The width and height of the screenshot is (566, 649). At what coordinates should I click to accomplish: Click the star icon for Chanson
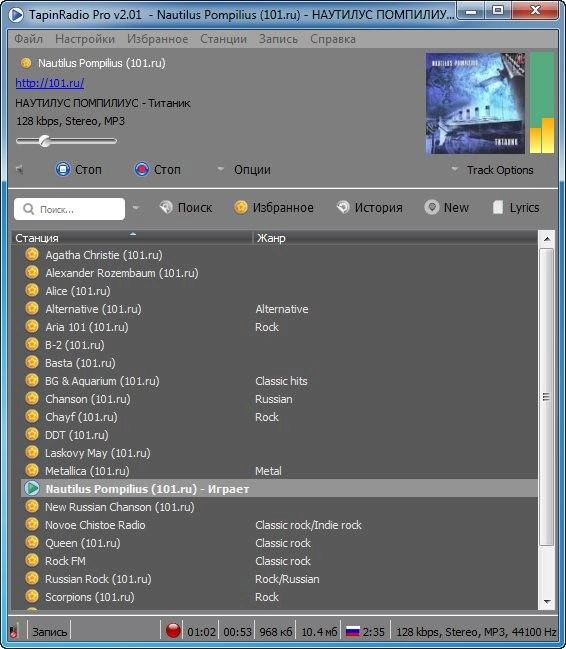pos(32,398)
